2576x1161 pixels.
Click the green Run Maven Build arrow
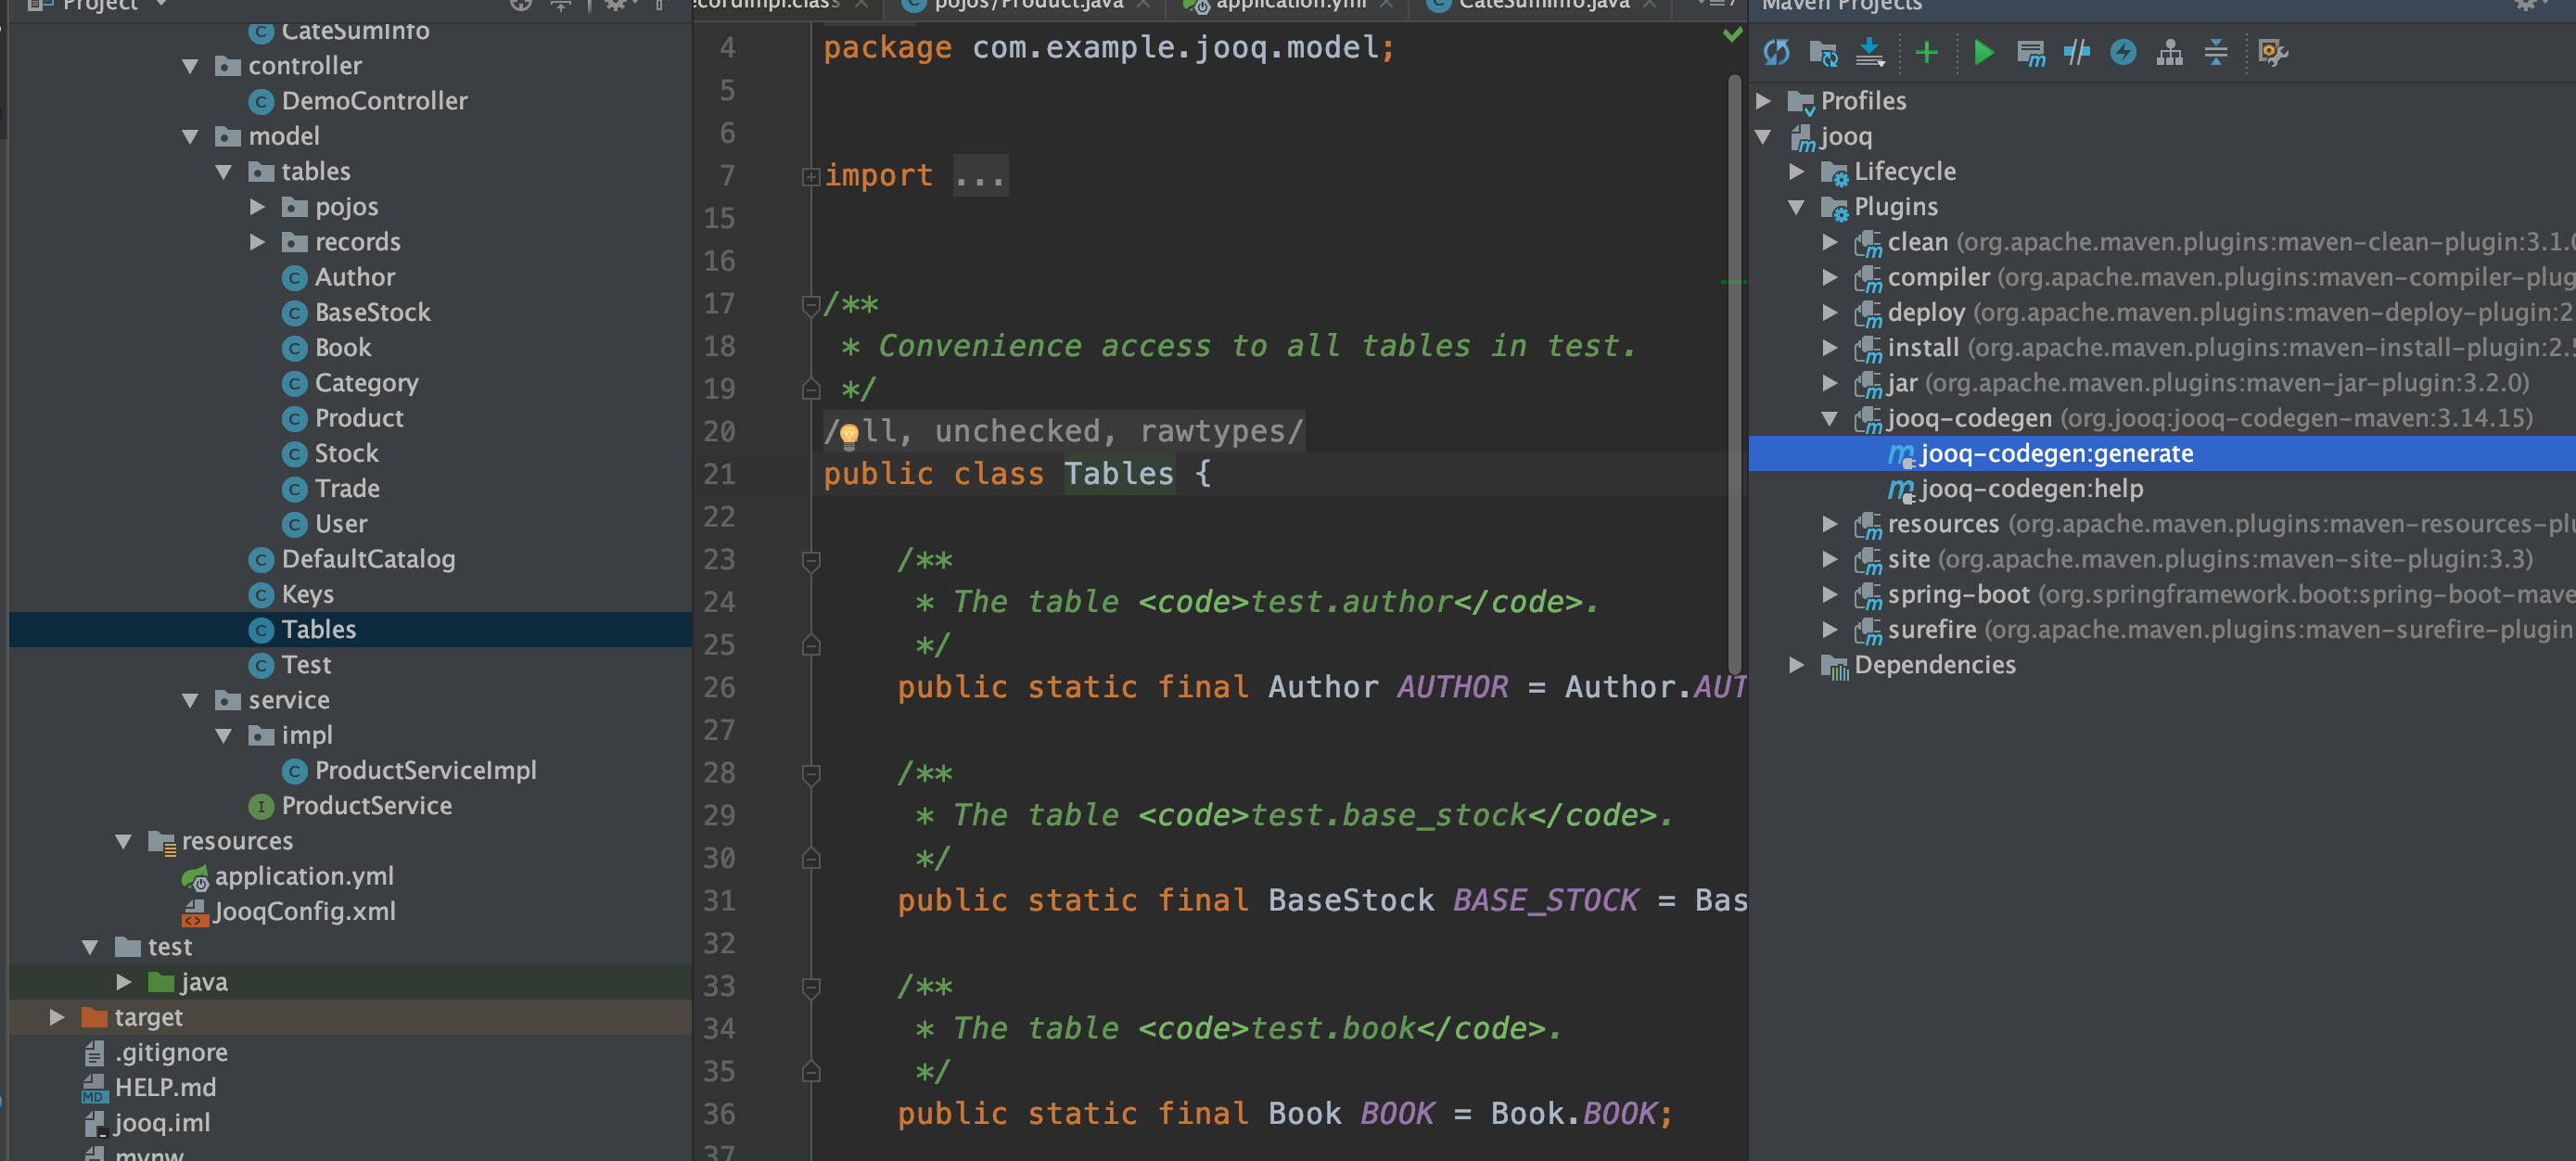click(x=1984, y=52)
